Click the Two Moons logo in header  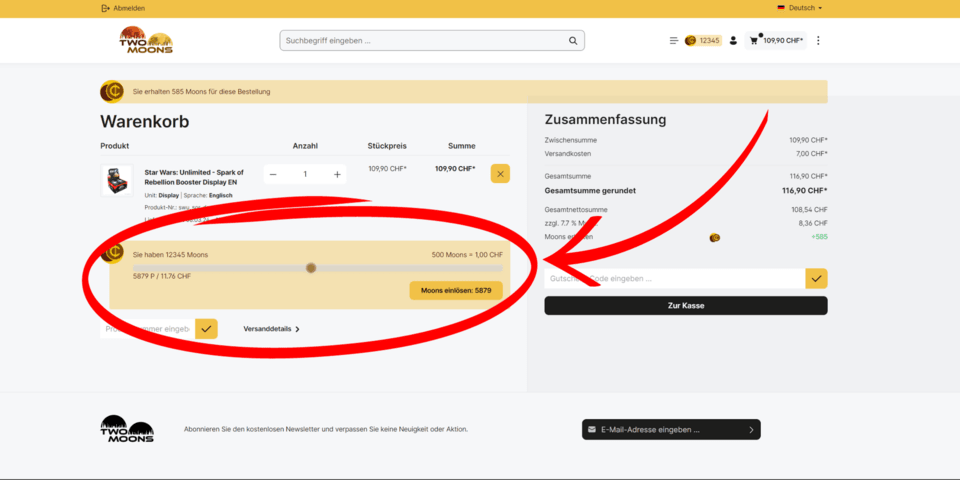point(146,40)
